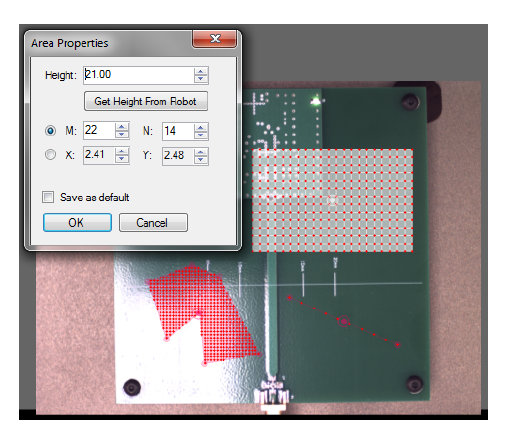Screen dimensions: 508x427
Task: Click center marker of rectangular grid area
Action: 332,201
